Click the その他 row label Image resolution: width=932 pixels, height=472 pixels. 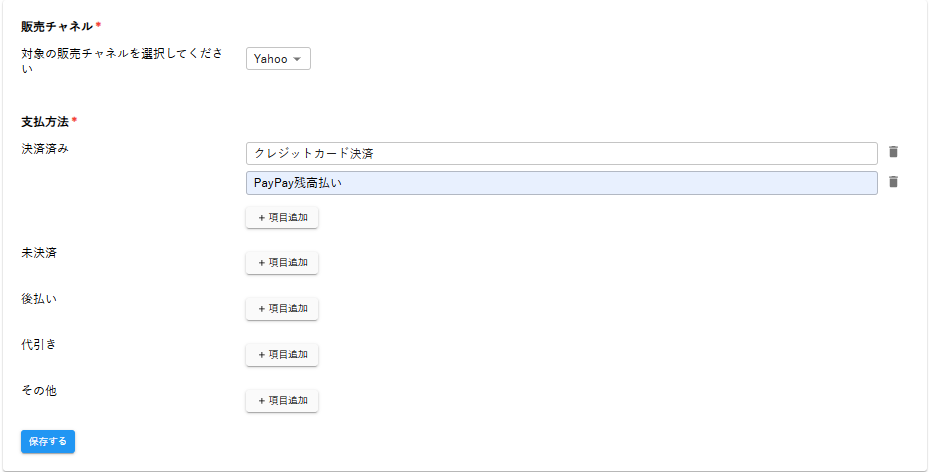tap(39, 391)
